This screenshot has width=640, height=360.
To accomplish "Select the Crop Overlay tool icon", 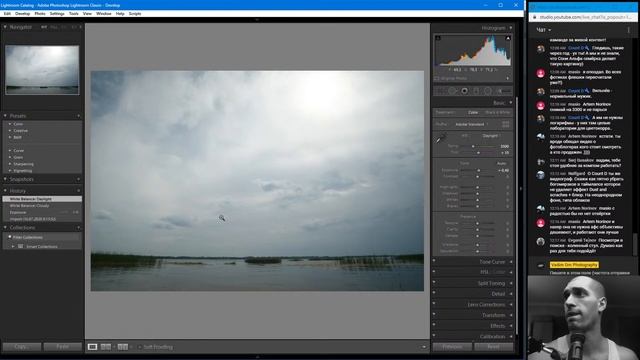I will (x=440, y=91).
